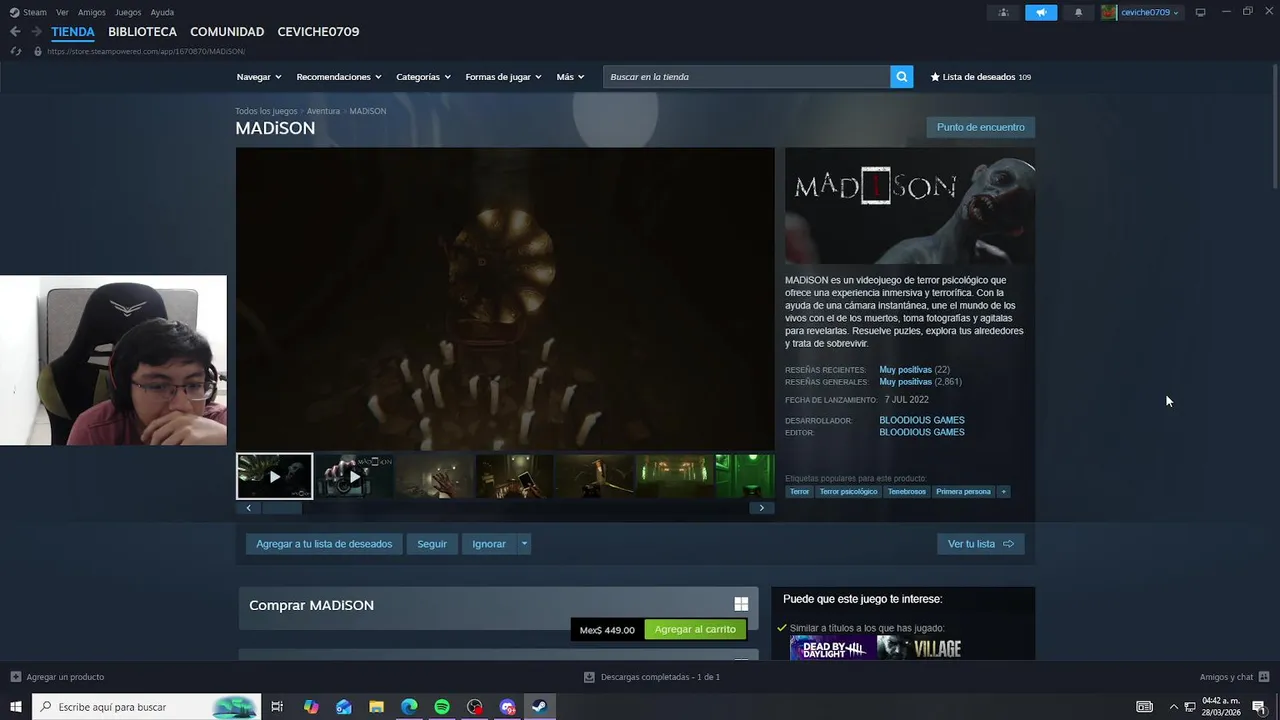Open the Juegos menu
Image resolution: width=1280 pixels, height=720 pixels.
[x=128, y=12]
